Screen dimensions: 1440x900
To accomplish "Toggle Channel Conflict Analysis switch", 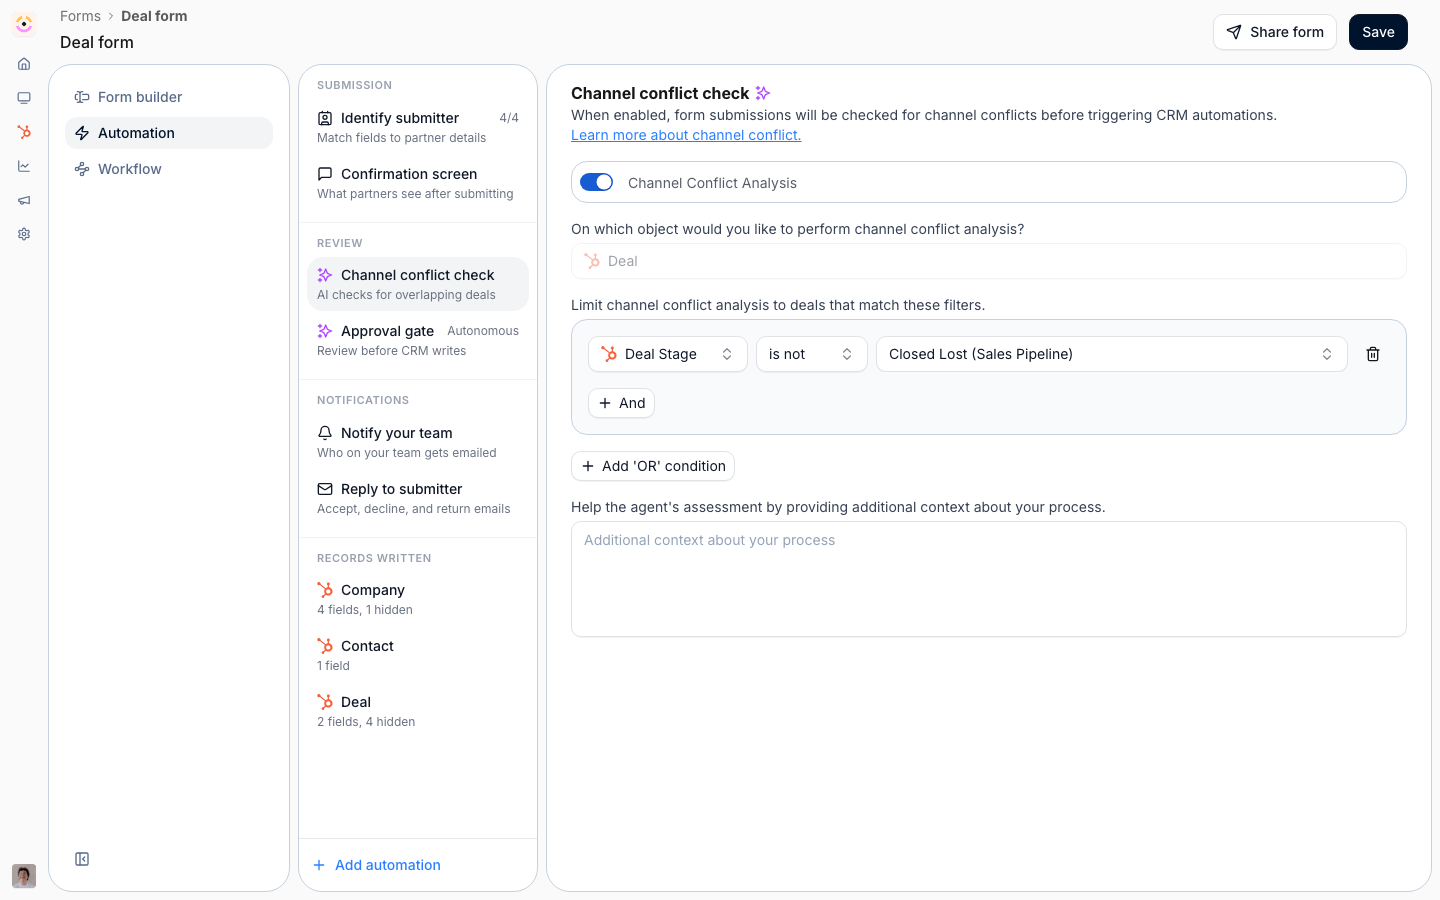I will pyautogui.click(x=597, y=182).
